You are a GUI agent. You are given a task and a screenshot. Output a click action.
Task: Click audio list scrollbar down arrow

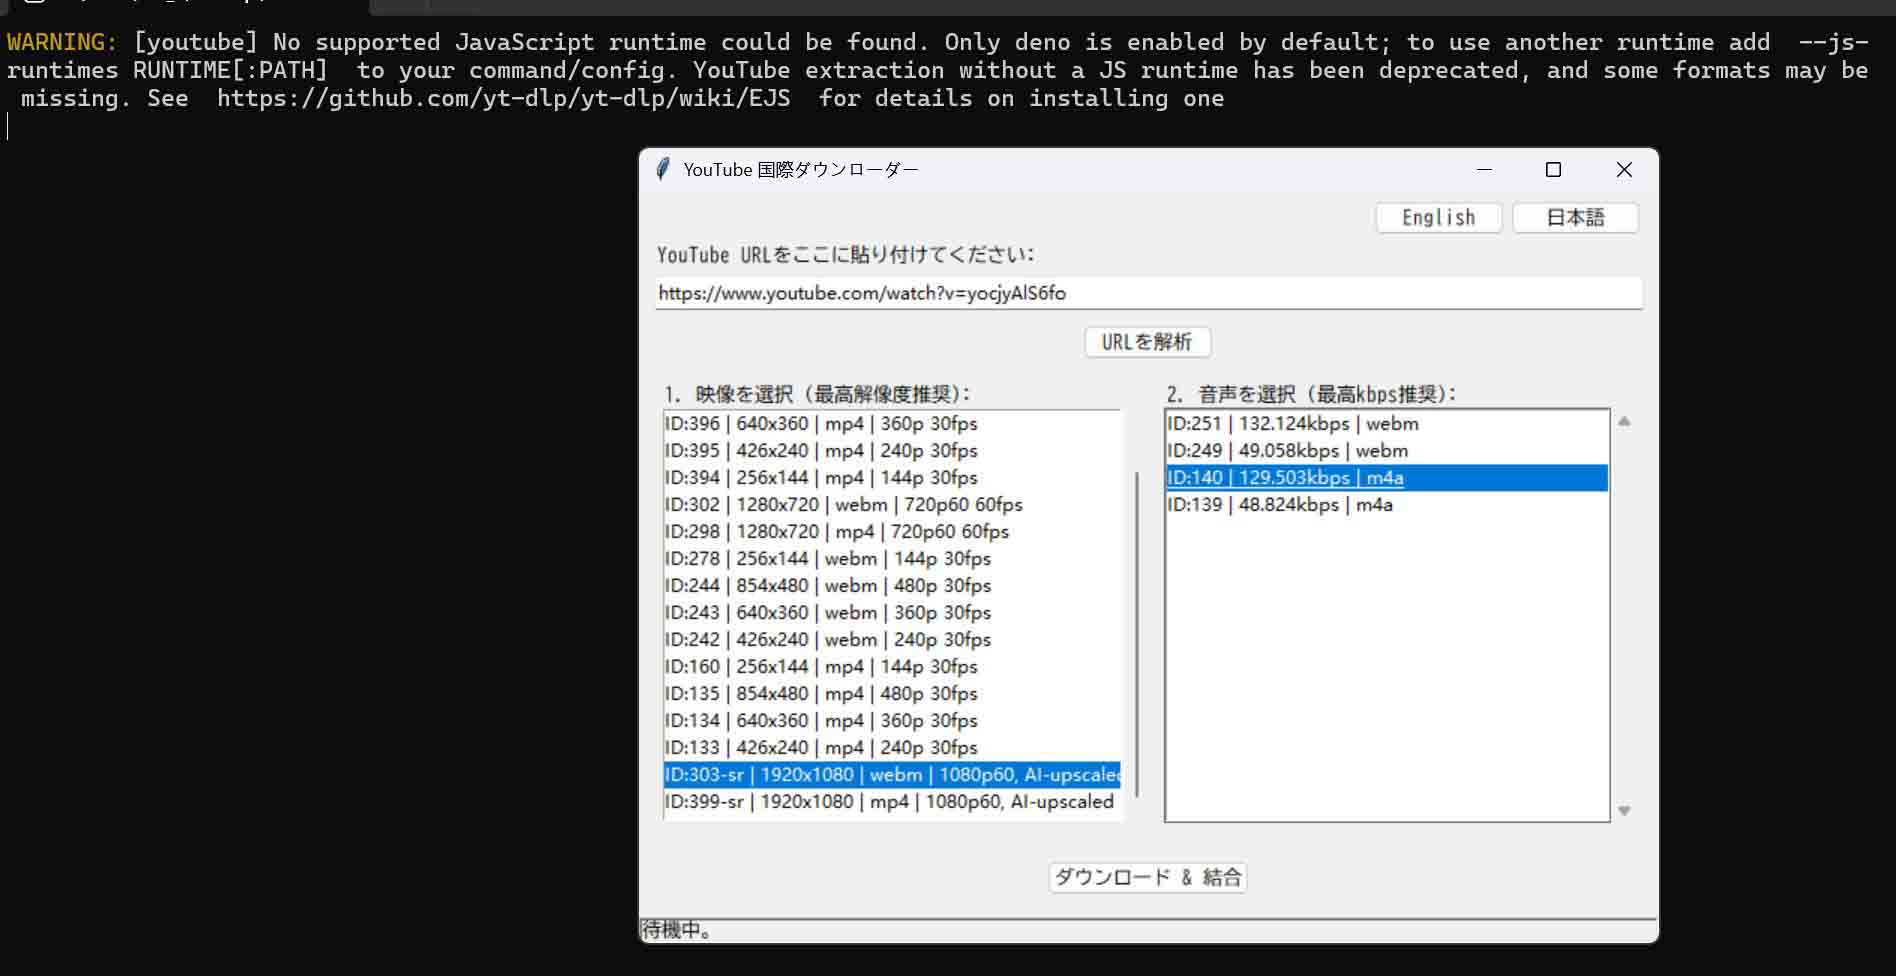click(1624, 810)
